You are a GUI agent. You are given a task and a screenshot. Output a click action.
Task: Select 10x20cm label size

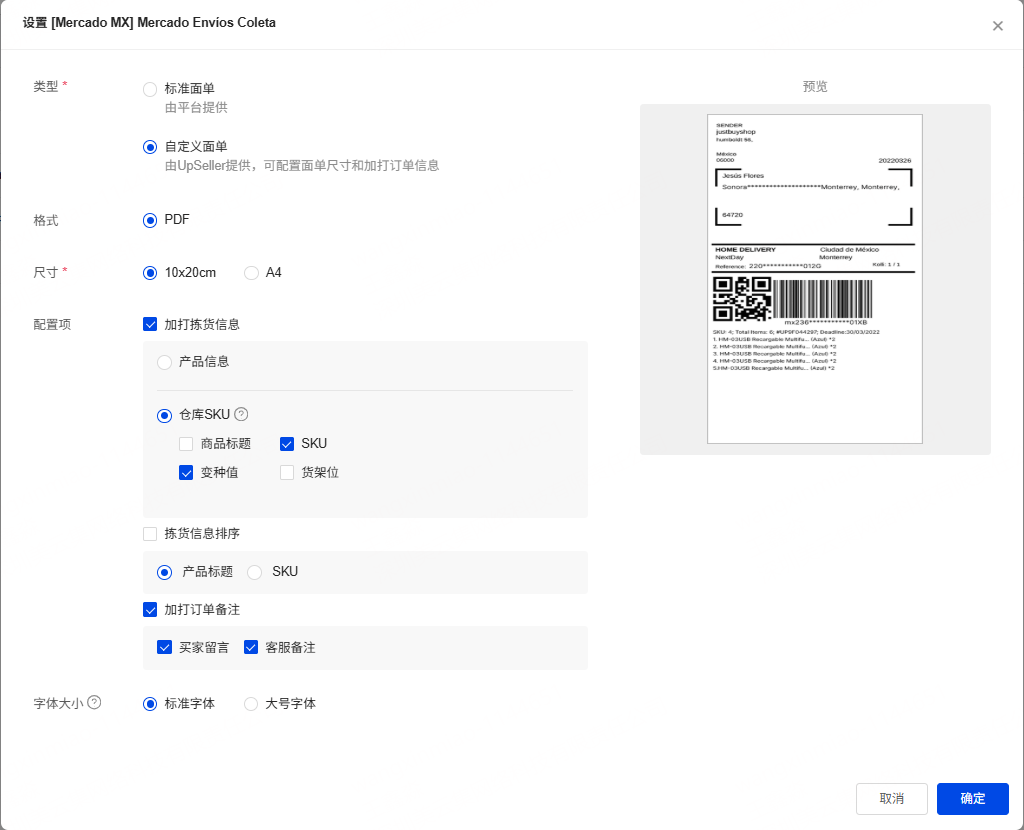click(150, 273)
